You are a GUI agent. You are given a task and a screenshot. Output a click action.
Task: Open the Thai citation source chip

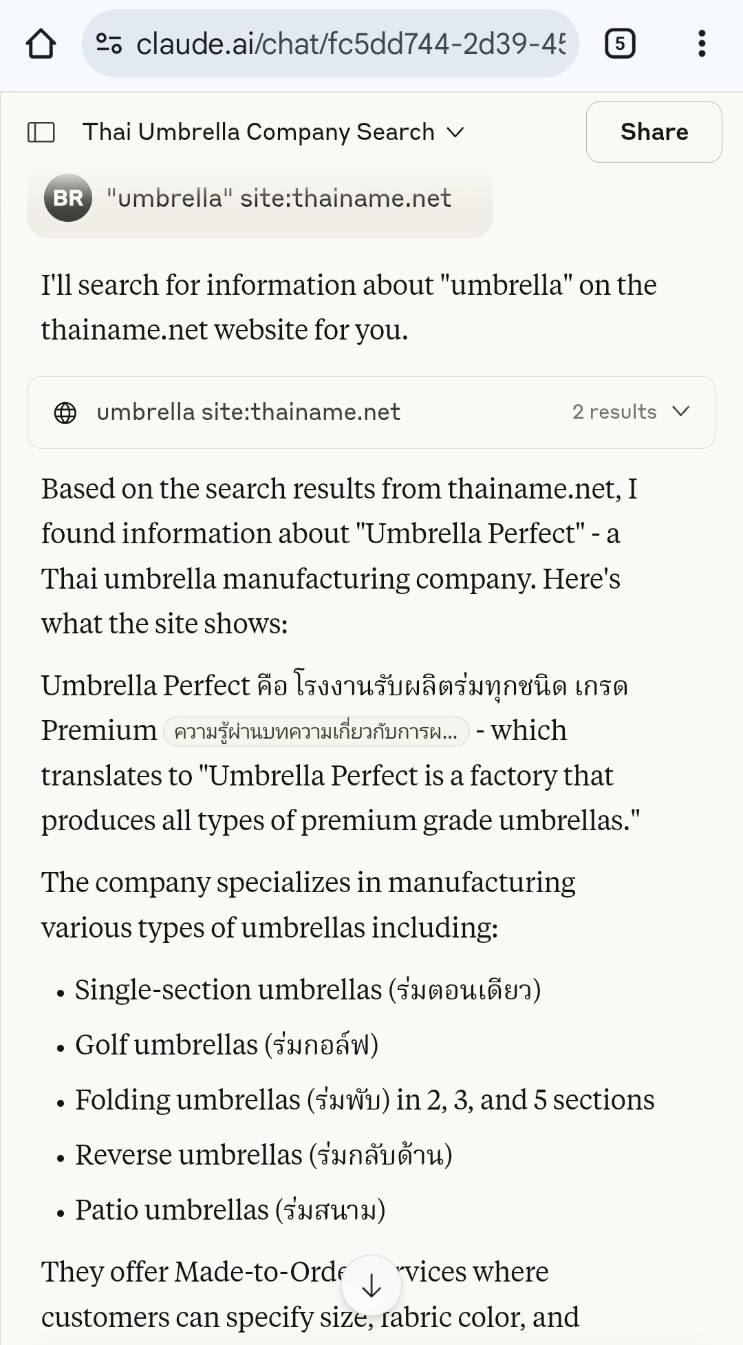tap(316, 731)
